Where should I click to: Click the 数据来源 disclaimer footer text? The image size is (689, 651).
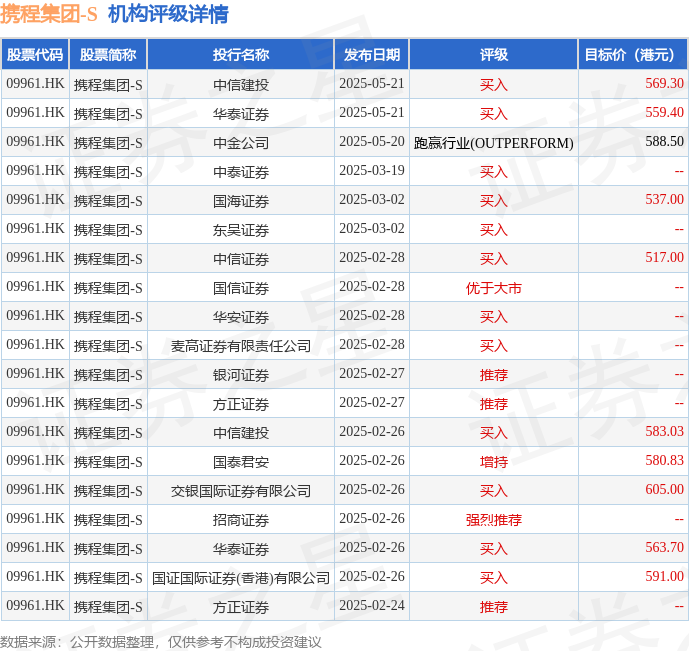coord(161,642)
